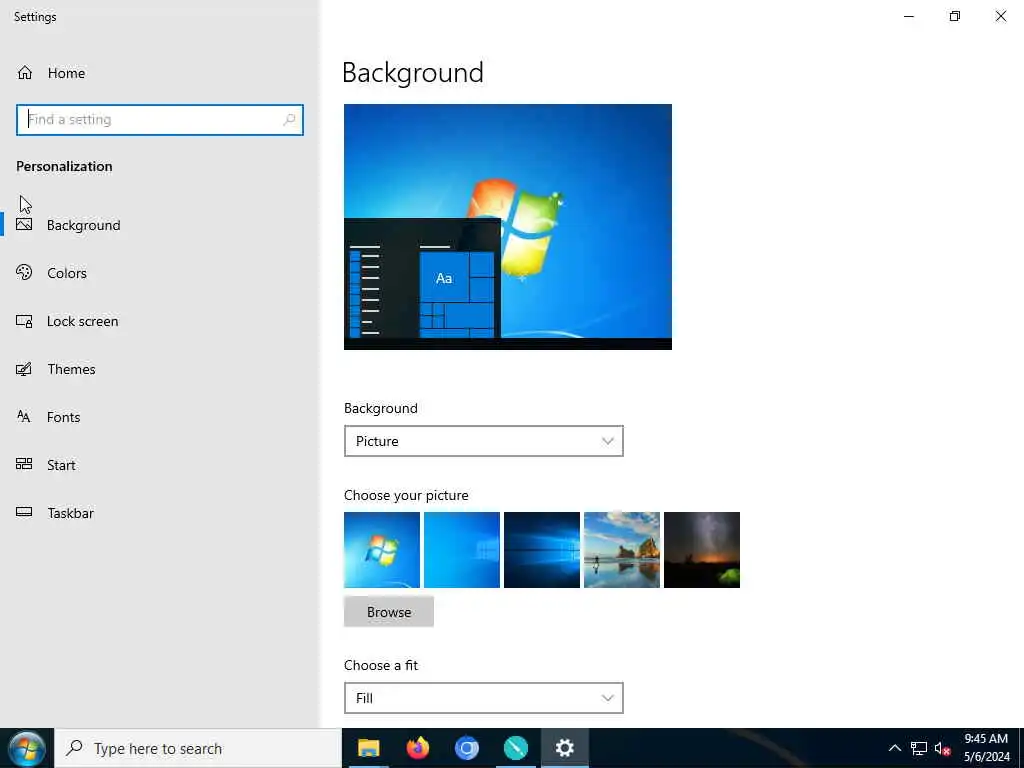Restore down the Settings window

coord(955,16)
